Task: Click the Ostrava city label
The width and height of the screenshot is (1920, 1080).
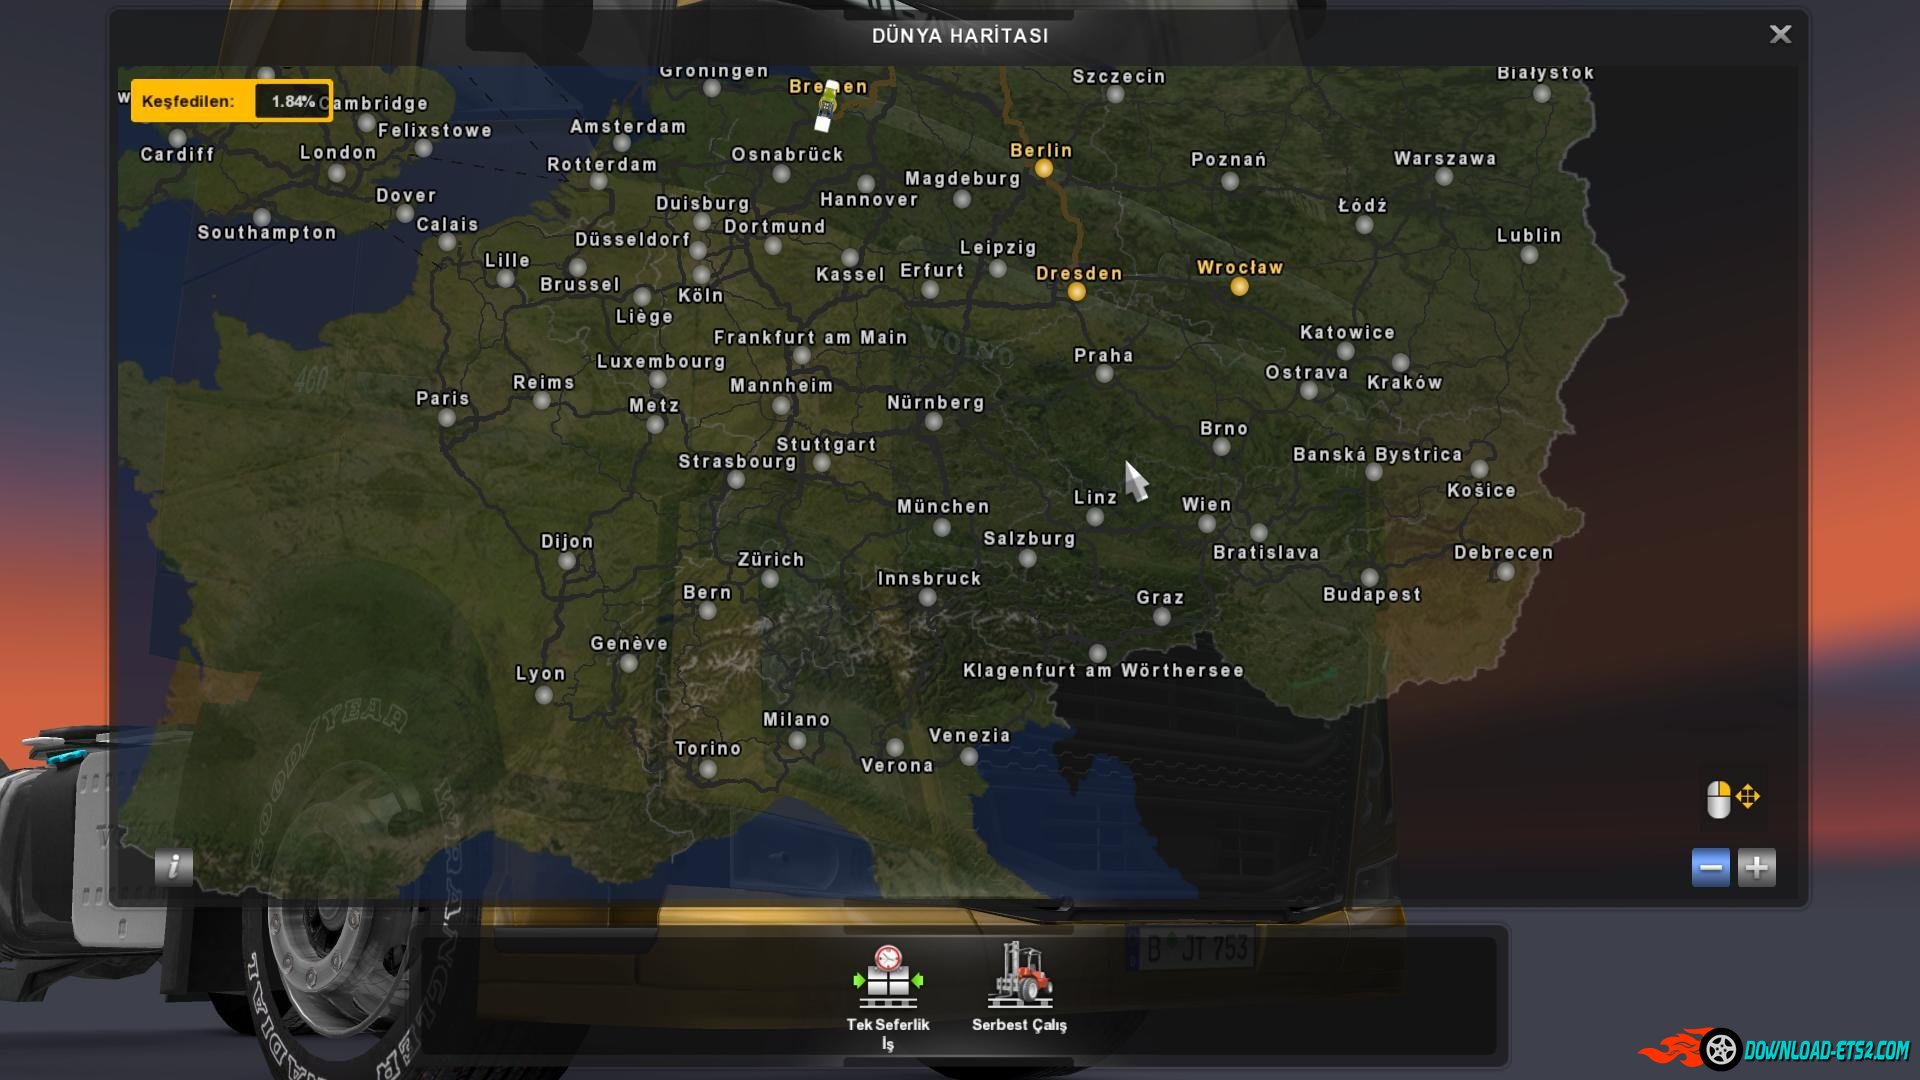Action: coord(1306,373)
